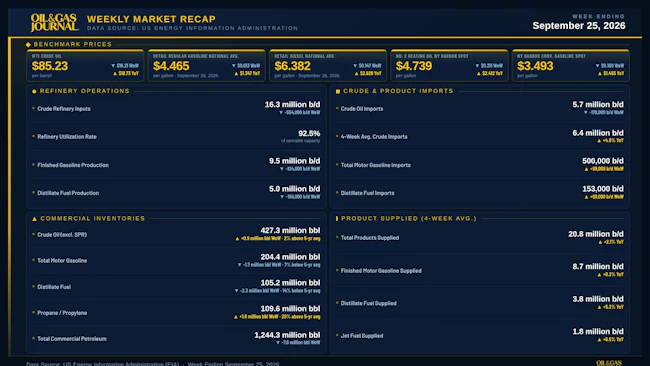Click the Product Supplied (4-Week Avg.) heading

click(x=409, y=218)
